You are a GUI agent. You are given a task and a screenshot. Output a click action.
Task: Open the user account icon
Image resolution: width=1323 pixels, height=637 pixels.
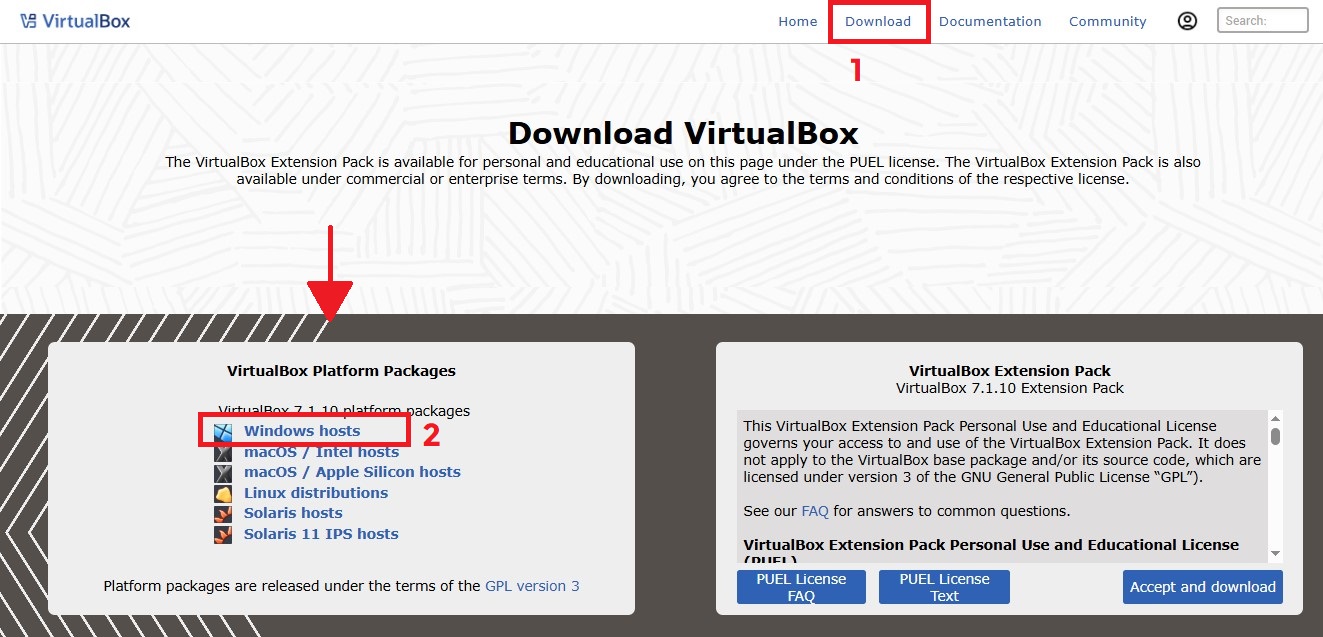tap(1187, 19)
